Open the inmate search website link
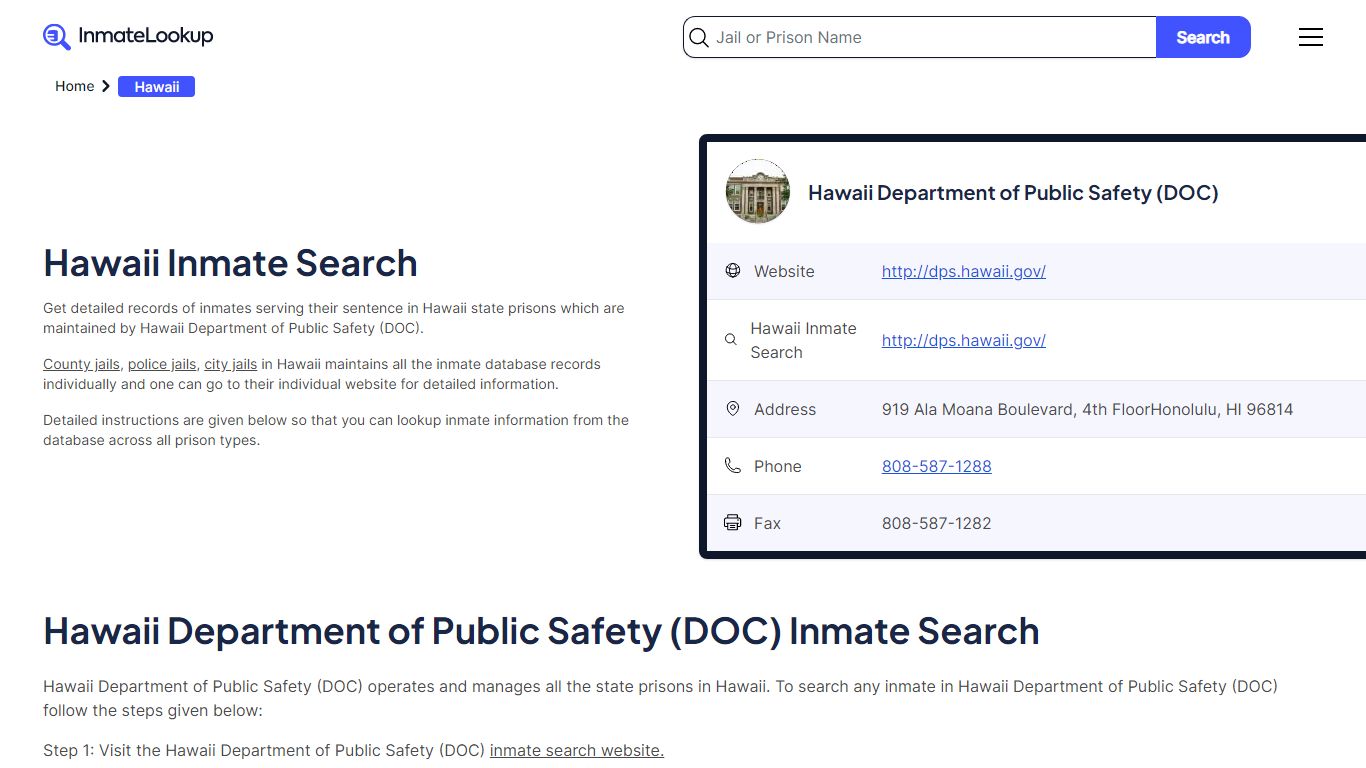This screenshot has width=1366, height=768. (577, 750)
